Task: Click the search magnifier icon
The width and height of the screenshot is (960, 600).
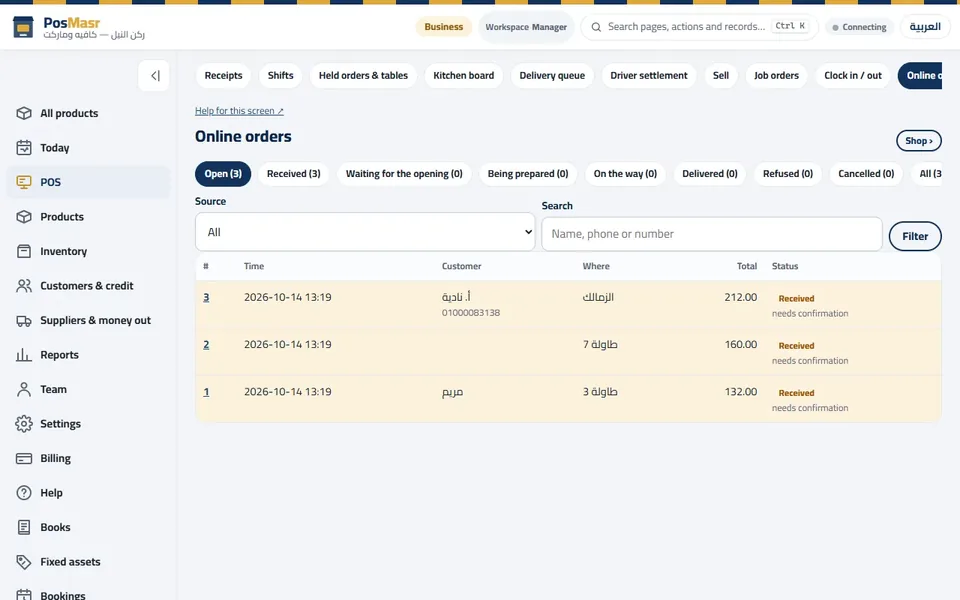Action: 596,27
